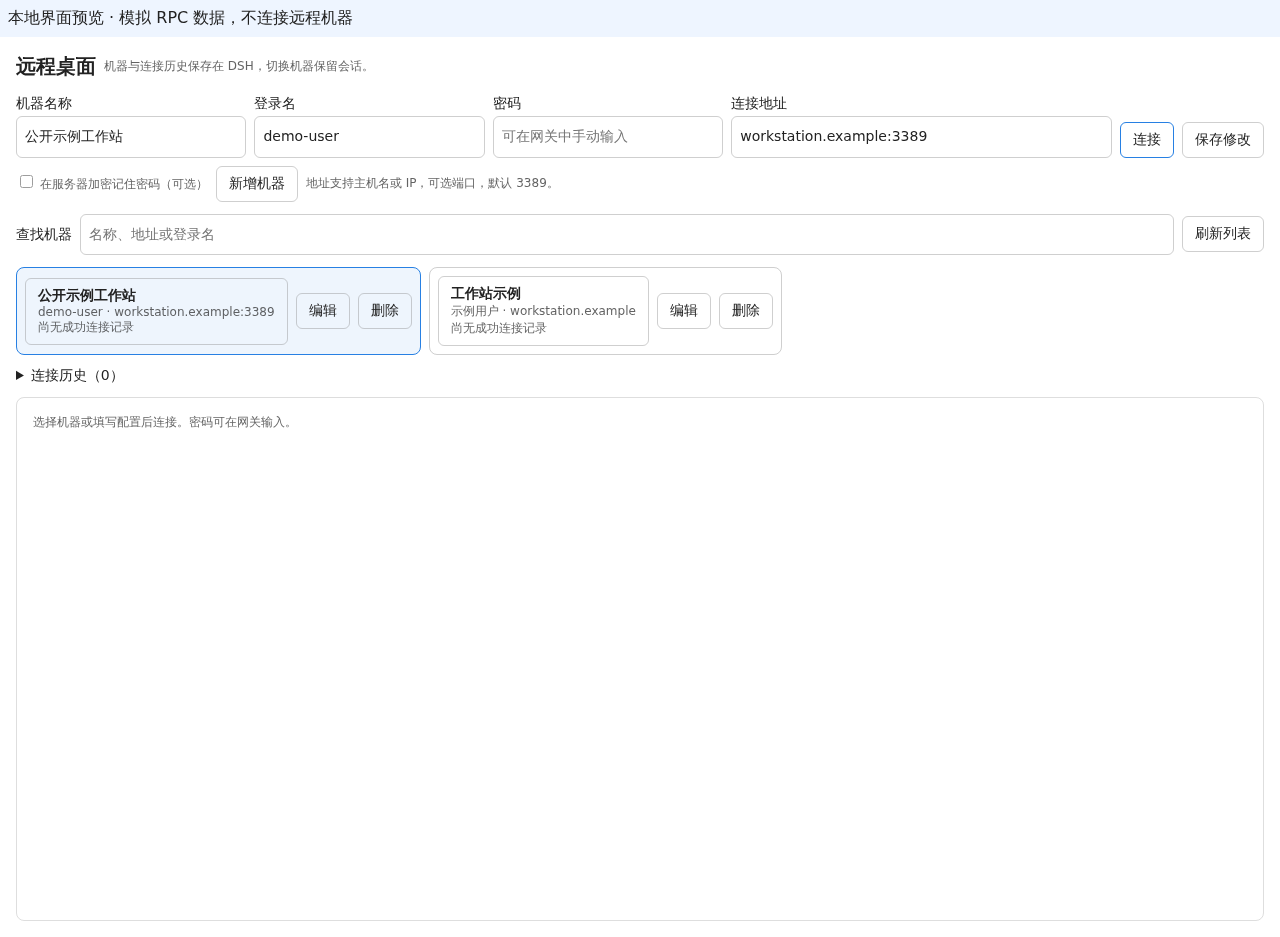The image size is (1280, 937).
Task: Click the 保存修改 button
Action: click(1222, 140)
